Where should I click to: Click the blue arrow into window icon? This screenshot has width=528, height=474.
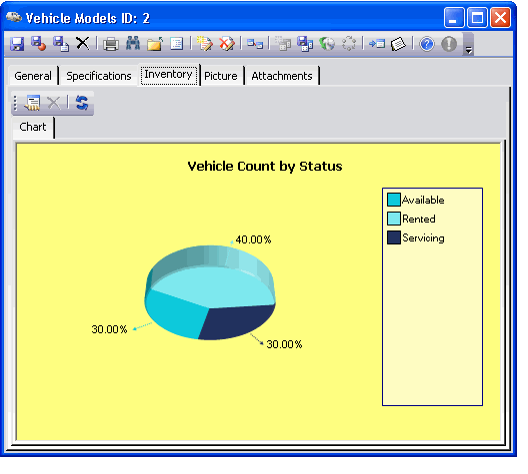tap(377, 44)
